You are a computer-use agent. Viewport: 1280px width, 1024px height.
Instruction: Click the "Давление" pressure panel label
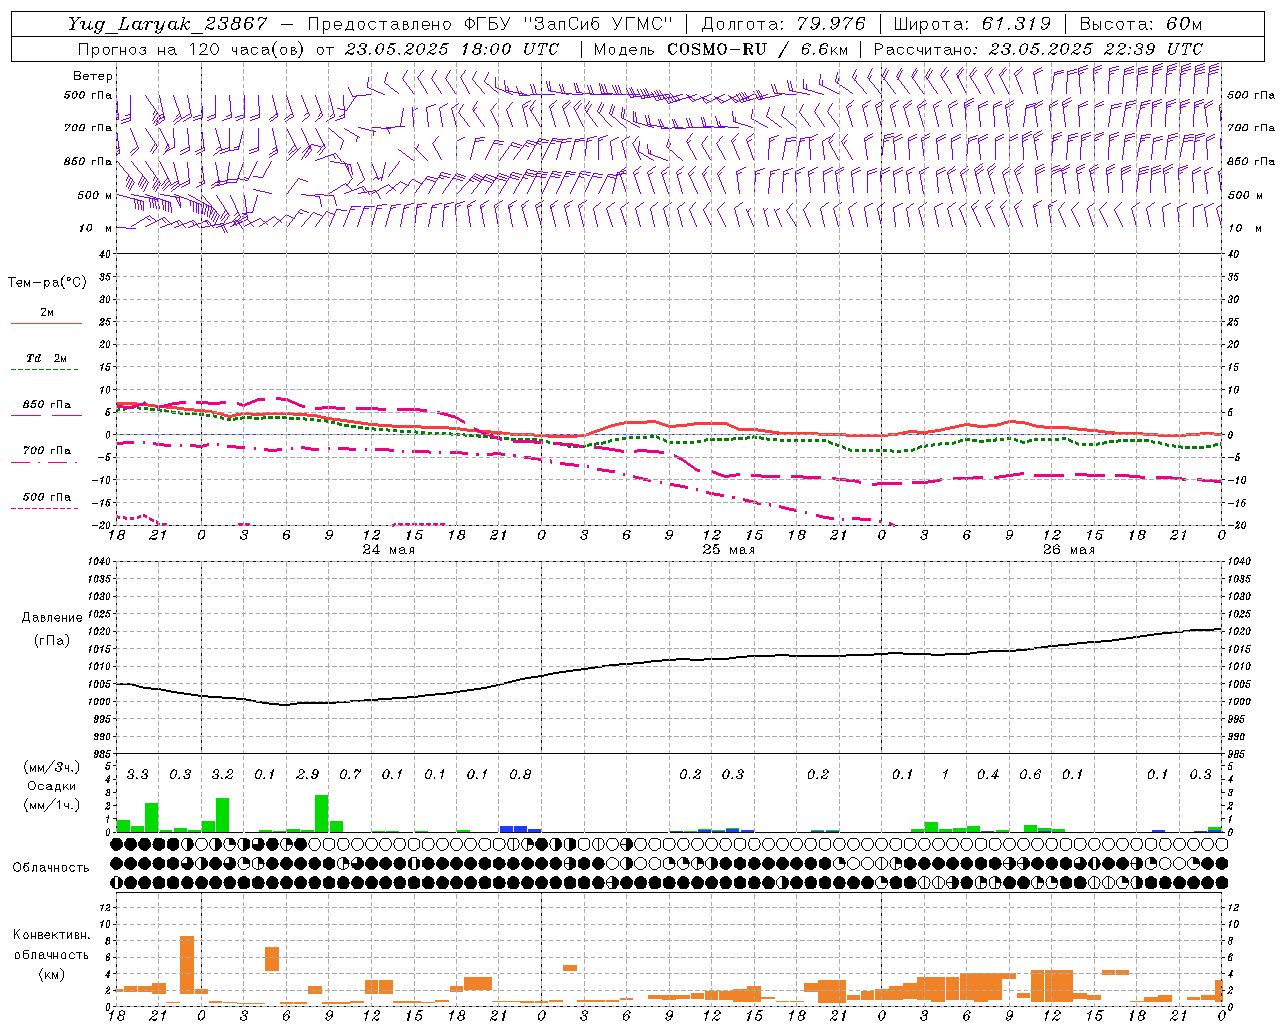(x=52, y=618)
